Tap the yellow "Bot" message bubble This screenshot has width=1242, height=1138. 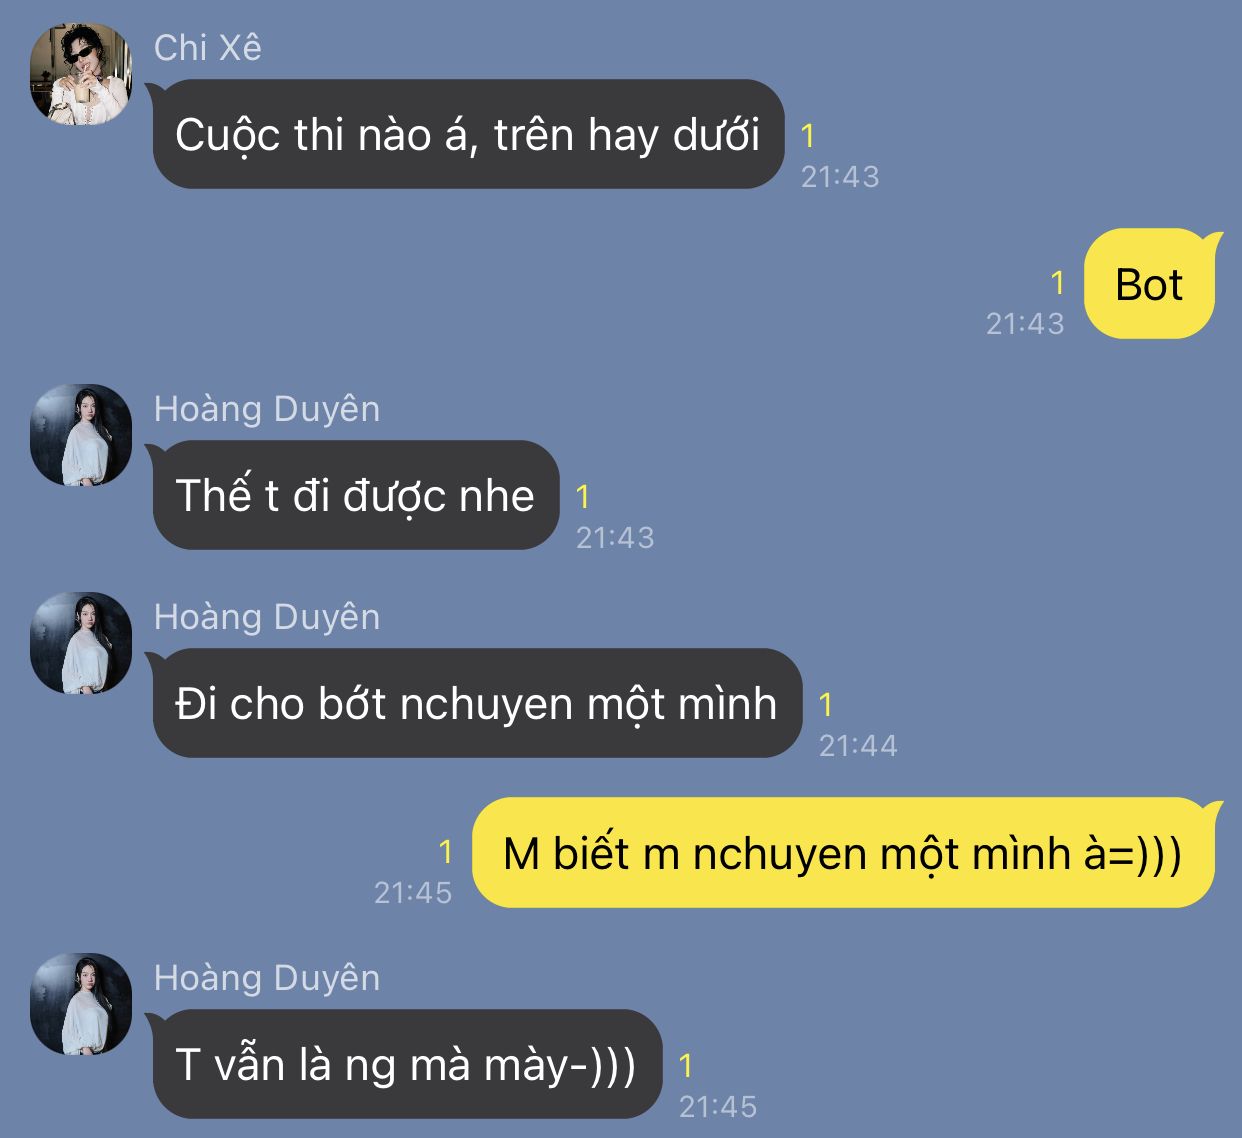tap(1150, 284)
